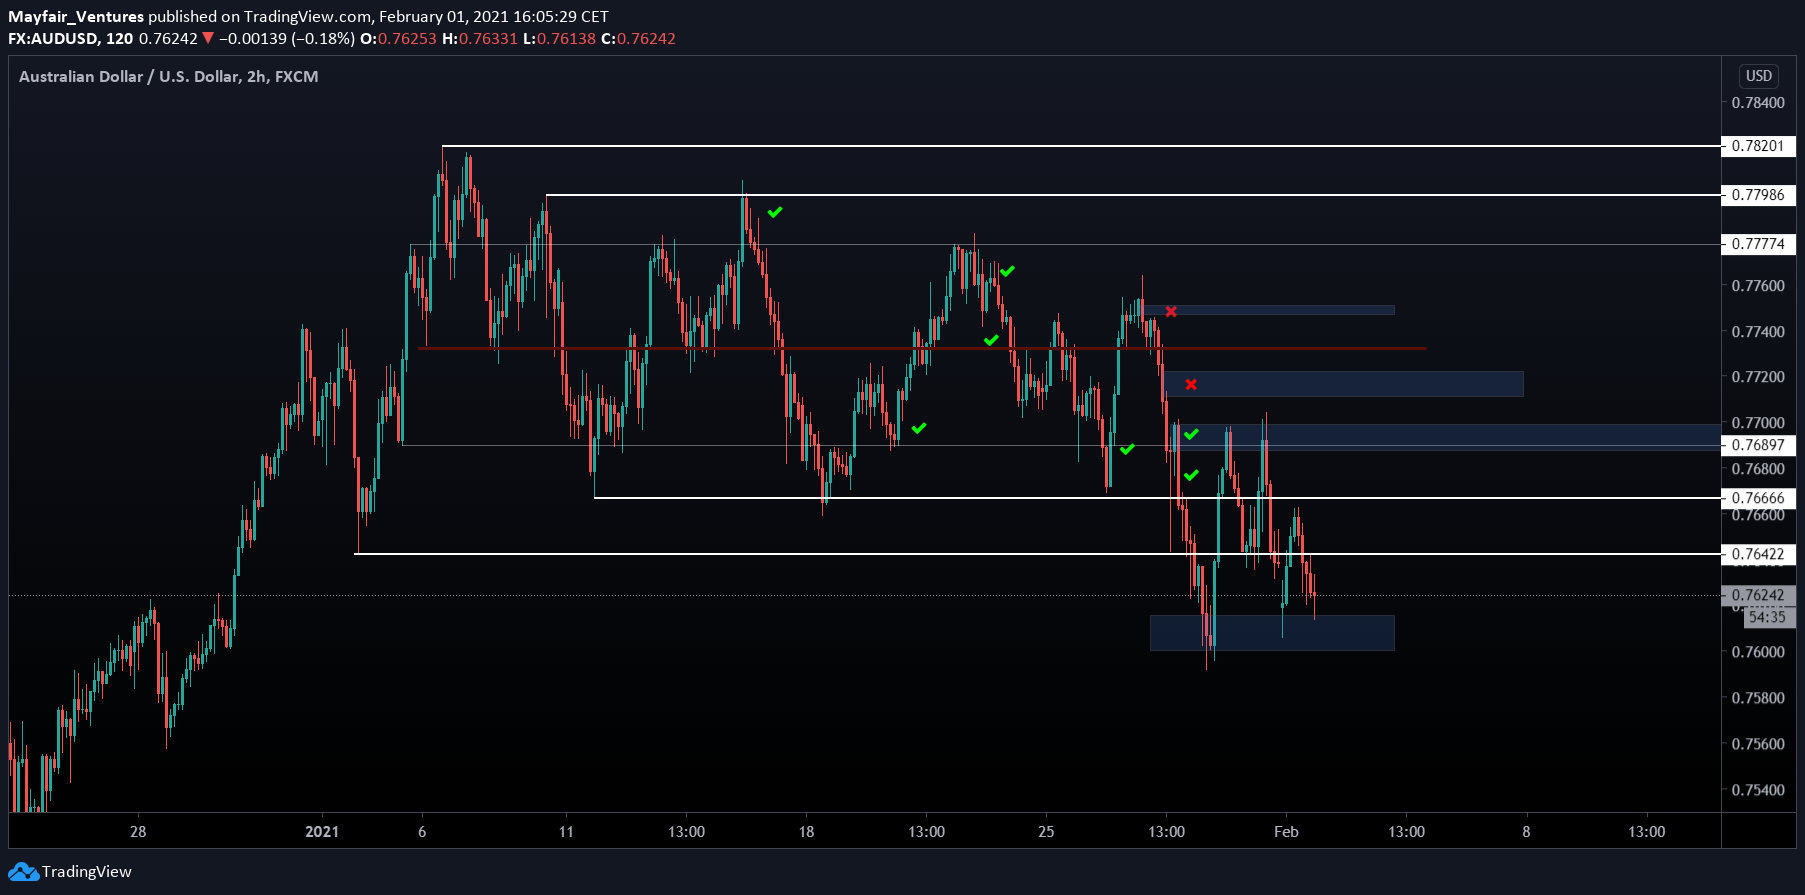Select the blue supply zone at 0.77200
The height and width of the screenshot is (895, 1805).
click(1343, 384)
